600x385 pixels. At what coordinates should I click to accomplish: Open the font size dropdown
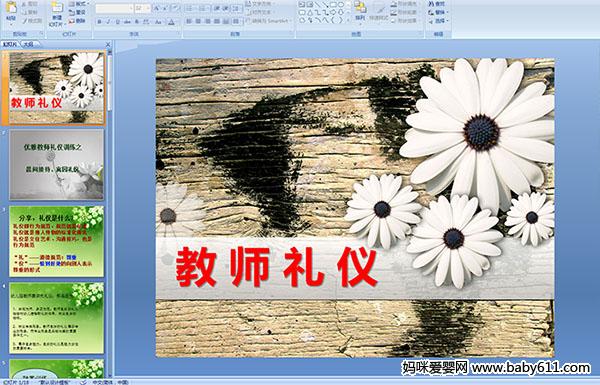coord(143,8)
